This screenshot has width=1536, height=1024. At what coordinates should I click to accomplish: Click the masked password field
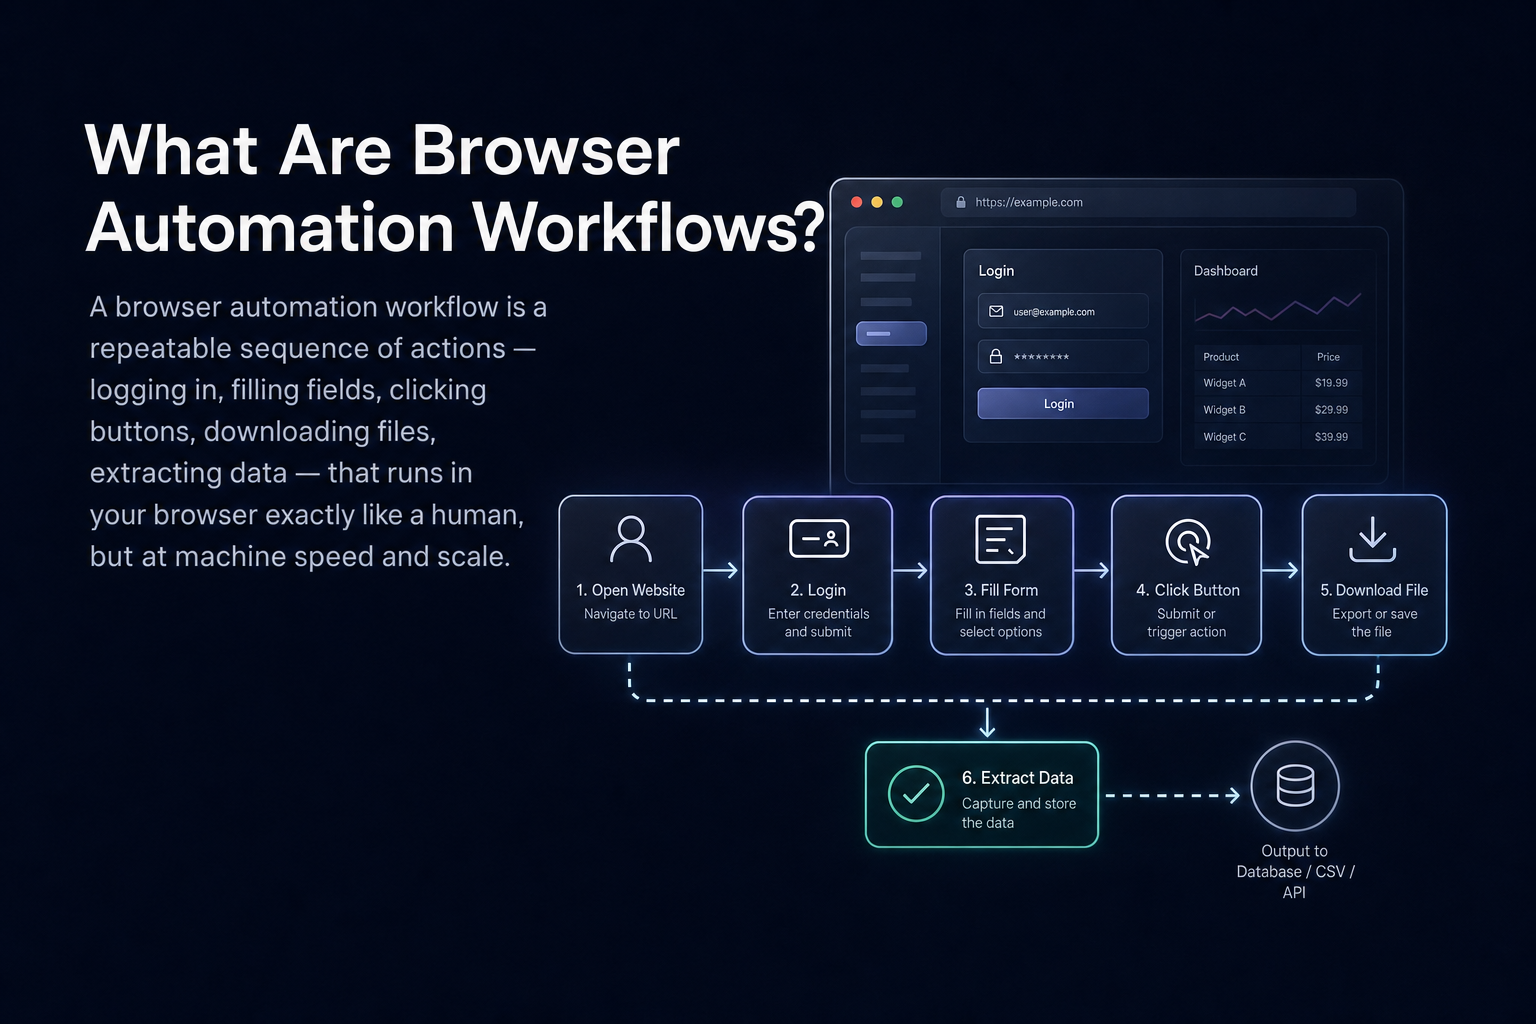pyautogui.click(x=1063, y=356)
